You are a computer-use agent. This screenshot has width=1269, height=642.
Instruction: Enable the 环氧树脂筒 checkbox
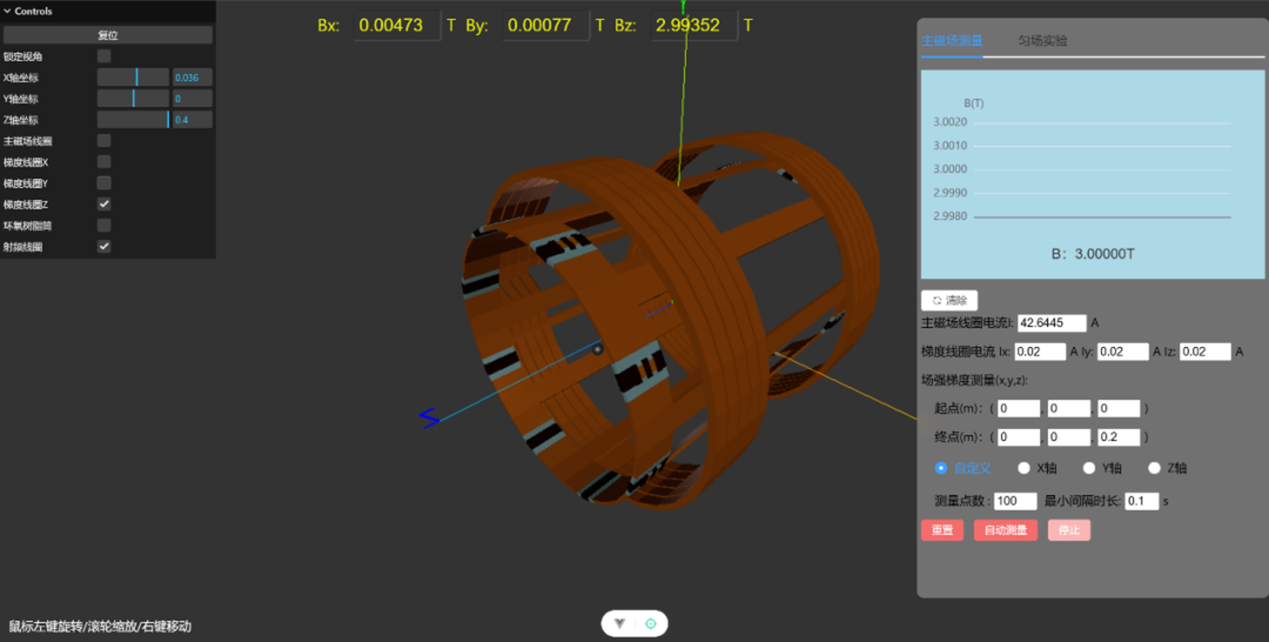[x=104, y=225]
